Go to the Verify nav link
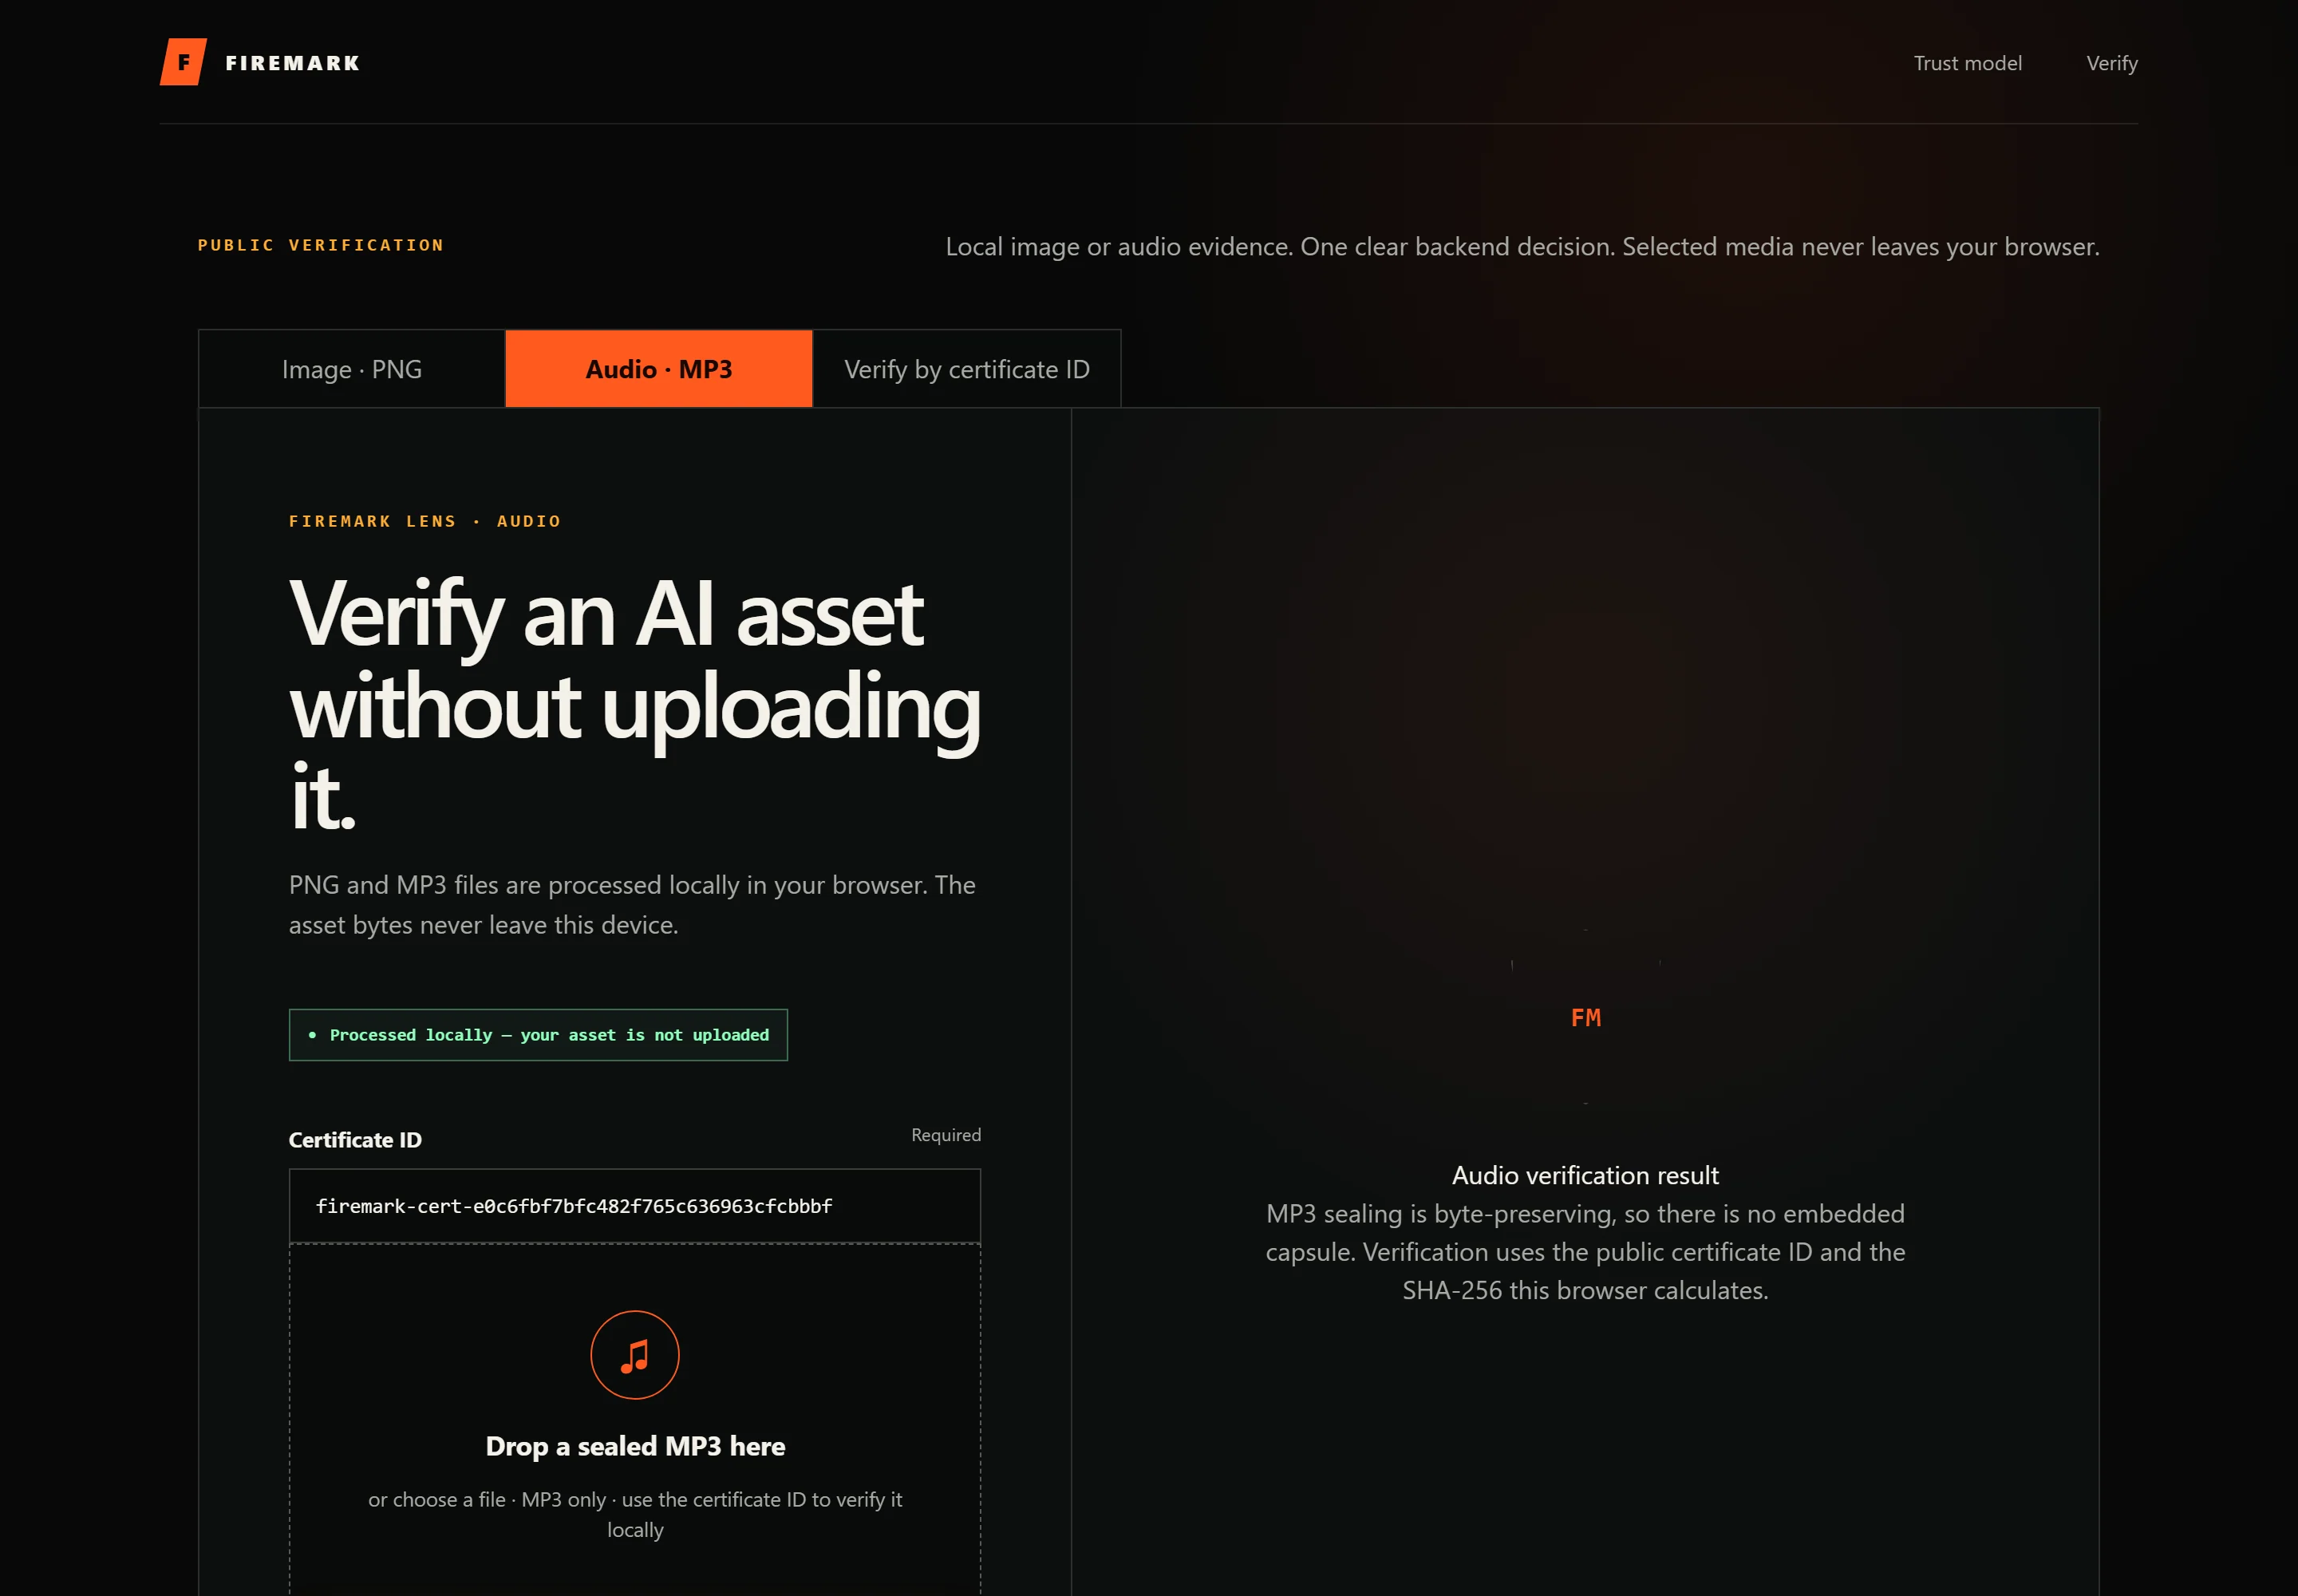 [x=2111, y=63]
